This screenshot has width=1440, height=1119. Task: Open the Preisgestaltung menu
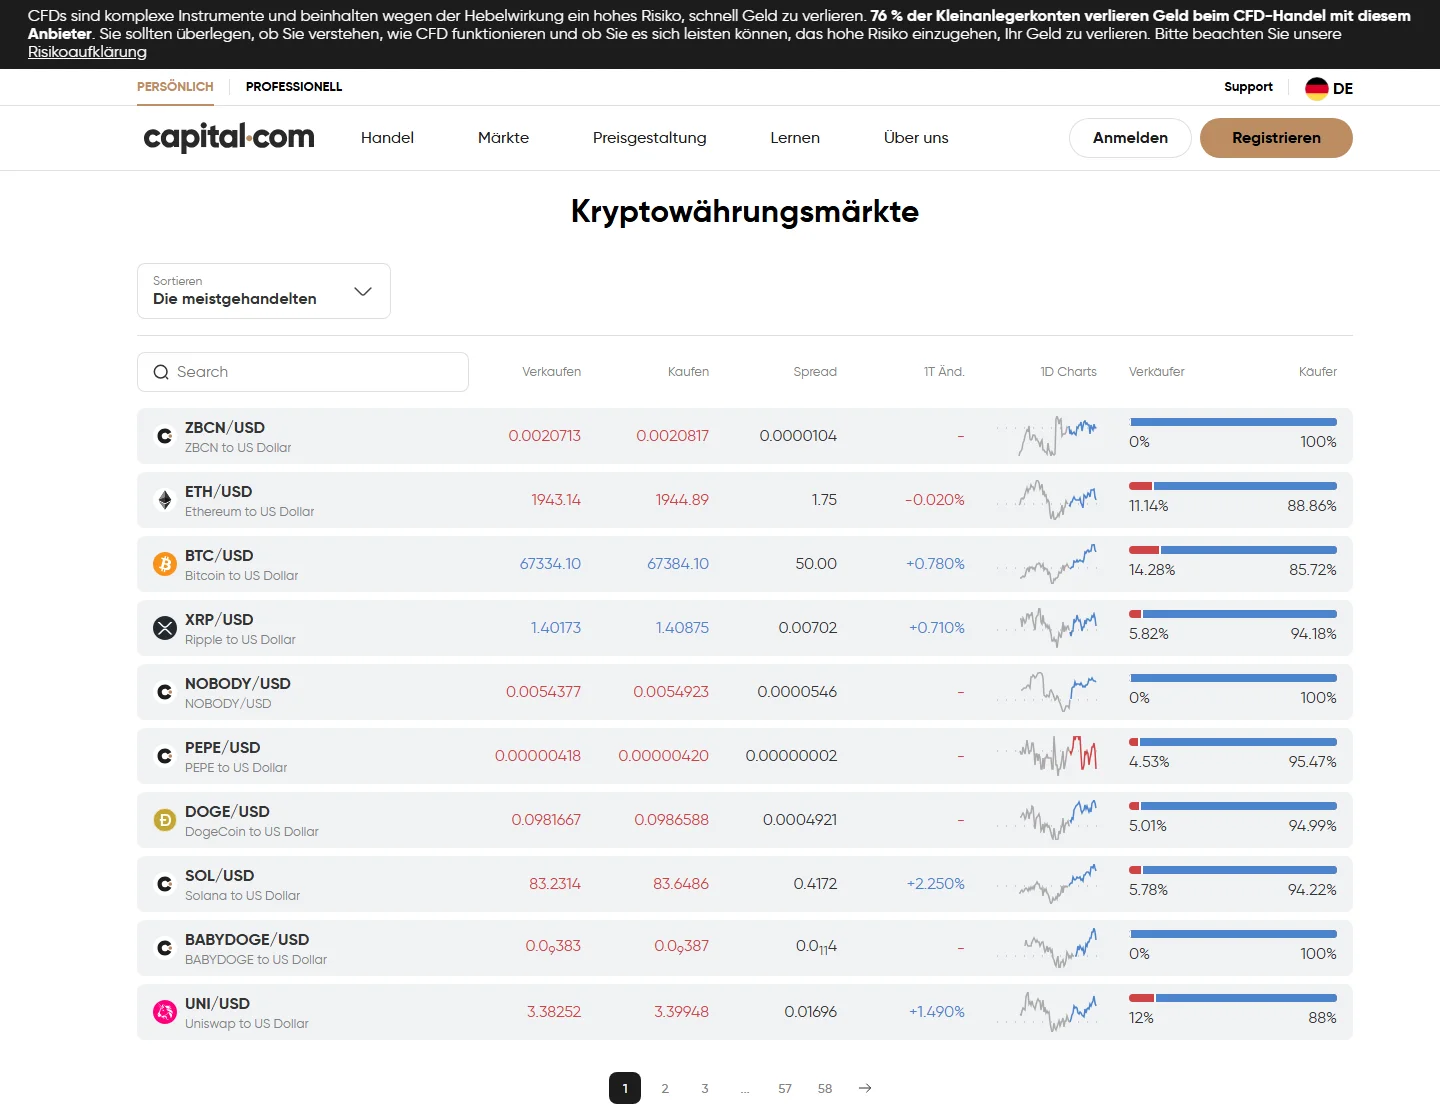pyautogui.click(x=649, y=138)
